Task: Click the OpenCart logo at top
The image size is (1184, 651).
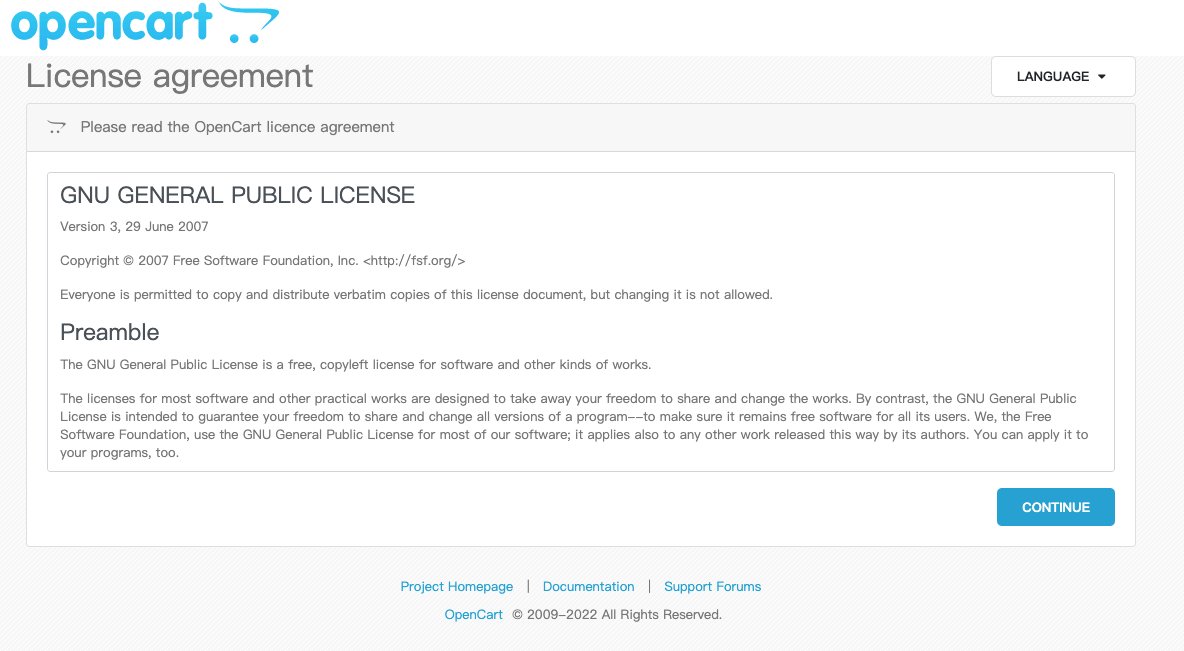Action: click(x=145, y=25)
